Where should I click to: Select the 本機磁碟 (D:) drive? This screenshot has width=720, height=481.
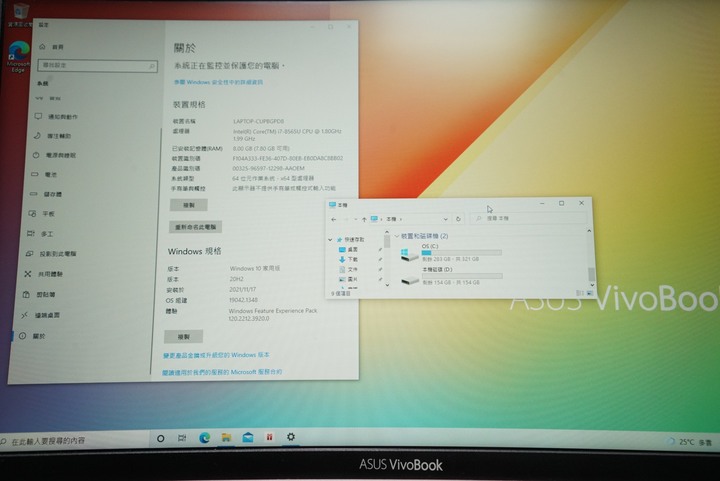tap(450, 276)
